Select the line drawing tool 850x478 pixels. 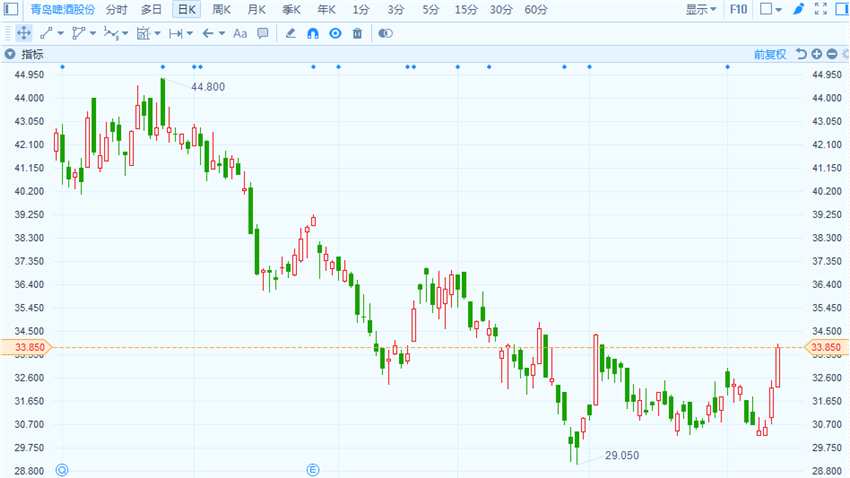[46, 34]
